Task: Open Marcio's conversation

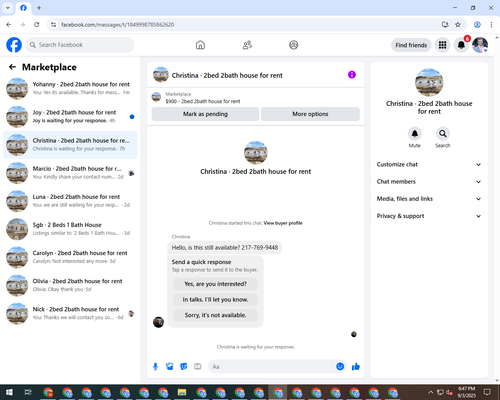Action: click(70, 173)
